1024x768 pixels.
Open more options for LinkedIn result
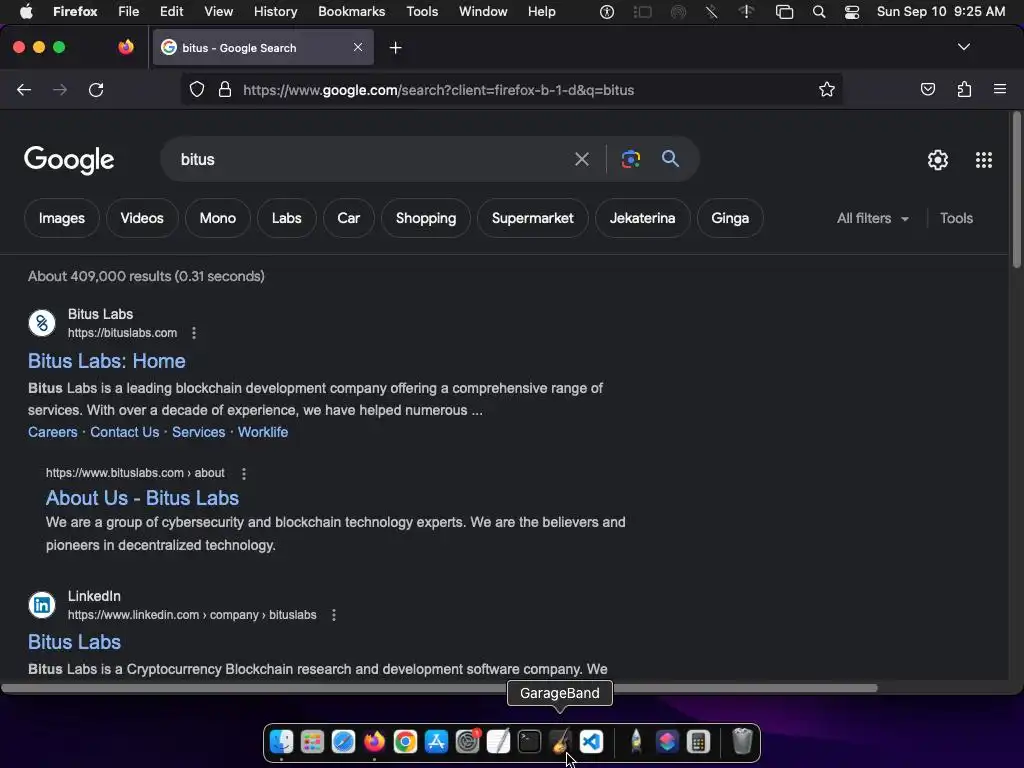click(334, 615)
